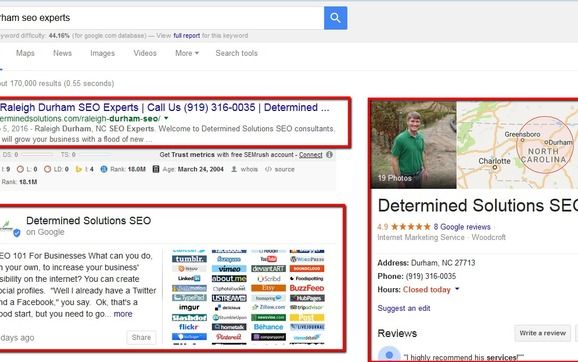Select the 'Age: March 24, 2004' value
The image size is (578, 362).
(x=193, y=169)
